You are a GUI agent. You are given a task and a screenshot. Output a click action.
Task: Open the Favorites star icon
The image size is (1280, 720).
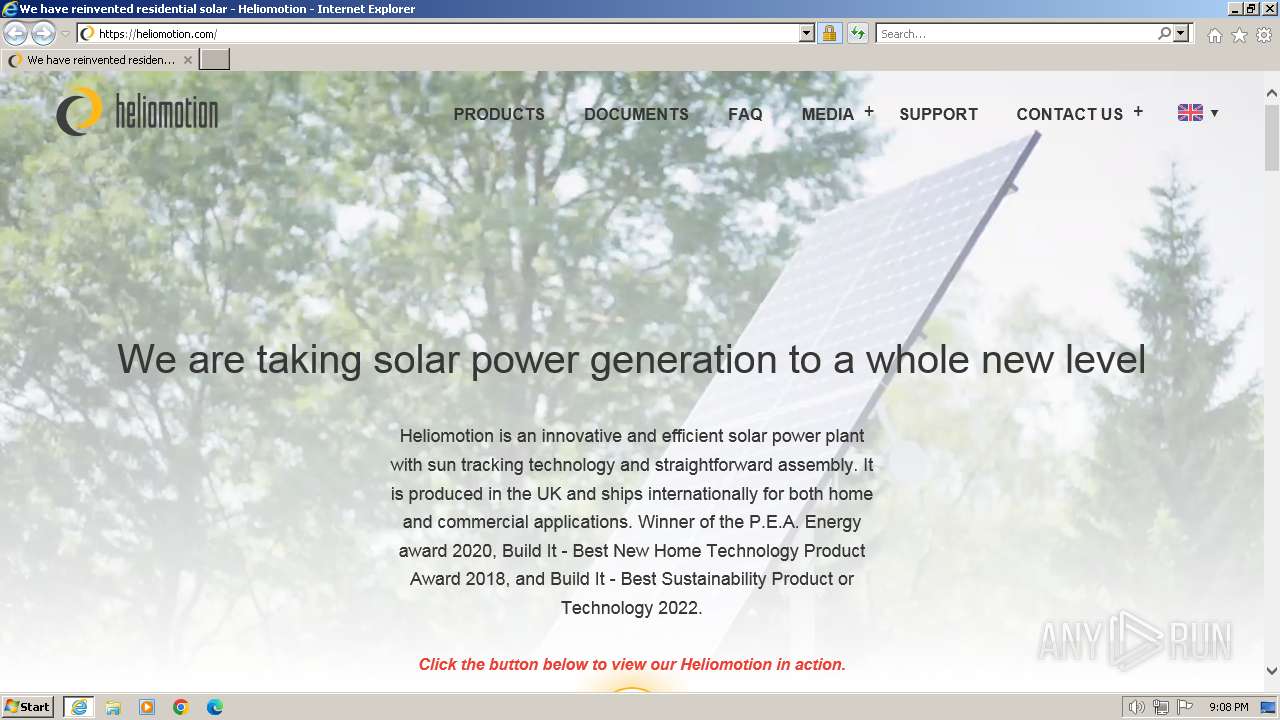[1239, 35]
